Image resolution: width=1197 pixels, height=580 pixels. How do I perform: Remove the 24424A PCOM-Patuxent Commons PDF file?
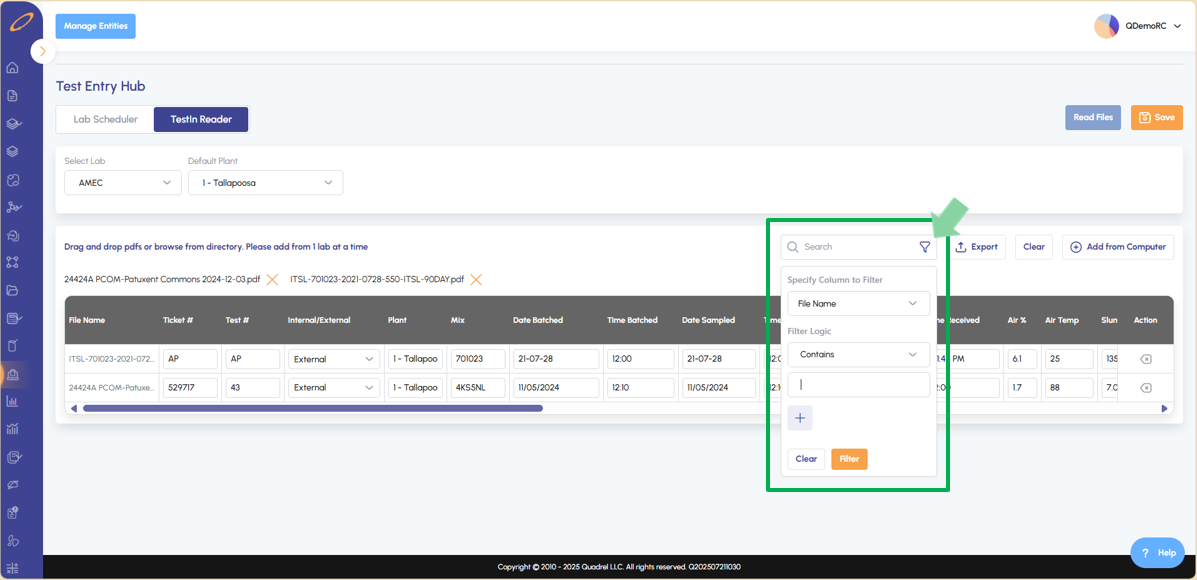coord(272,280)
